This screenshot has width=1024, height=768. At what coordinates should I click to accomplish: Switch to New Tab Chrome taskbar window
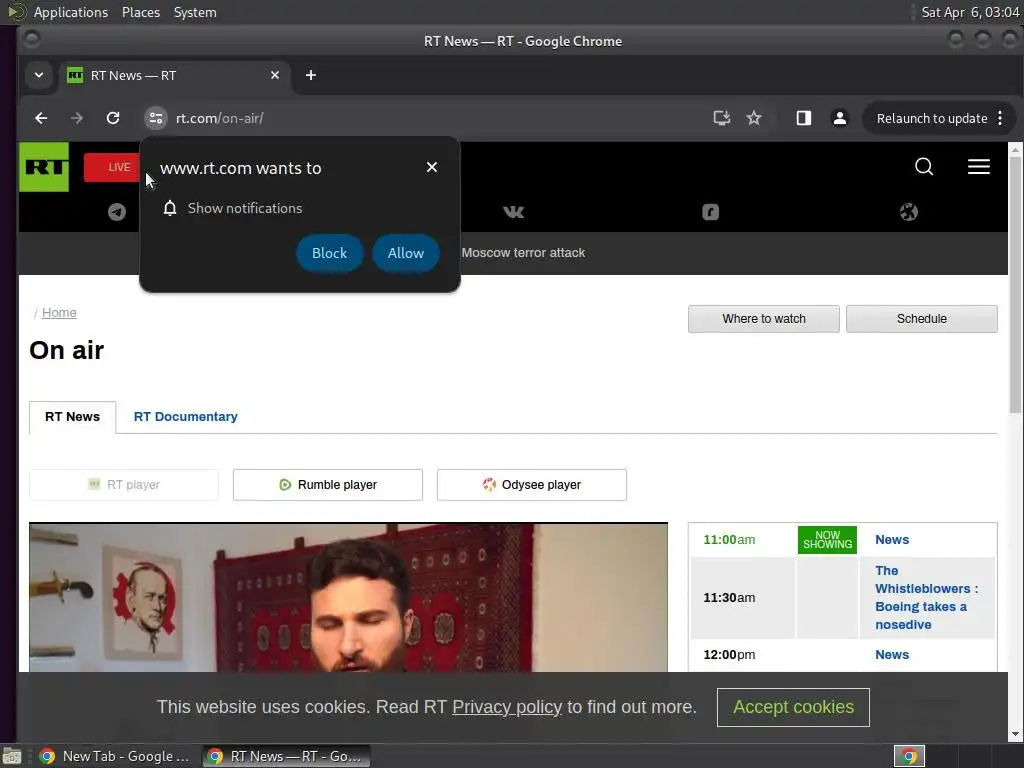click(114, 756)
